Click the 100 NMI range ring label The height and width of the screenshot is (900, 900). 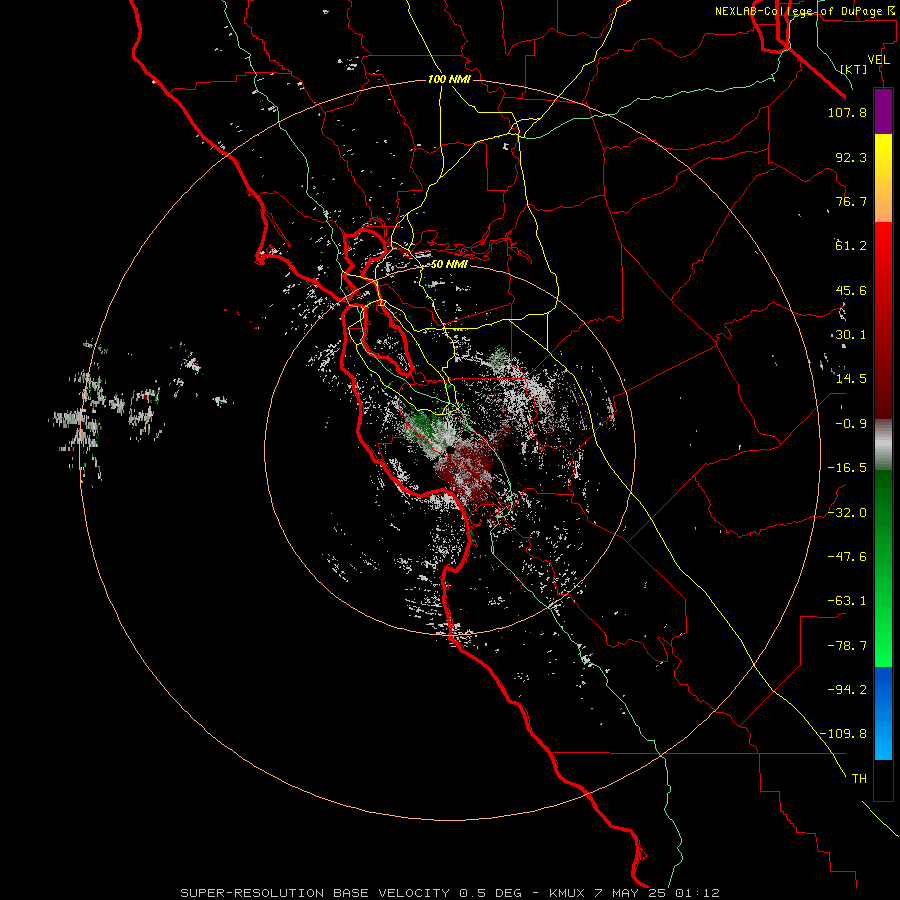(x=449, y=79)
